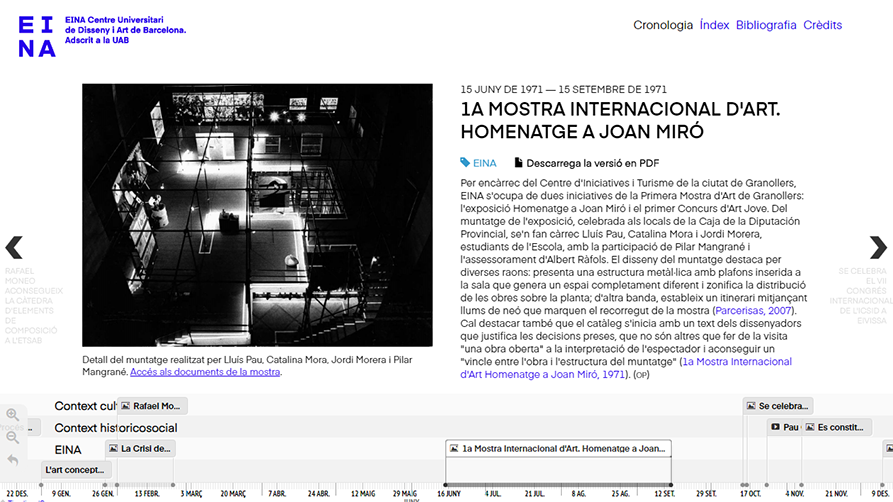Select the Es constit... timeline event

pyautogui.click(x=837, y=427)
